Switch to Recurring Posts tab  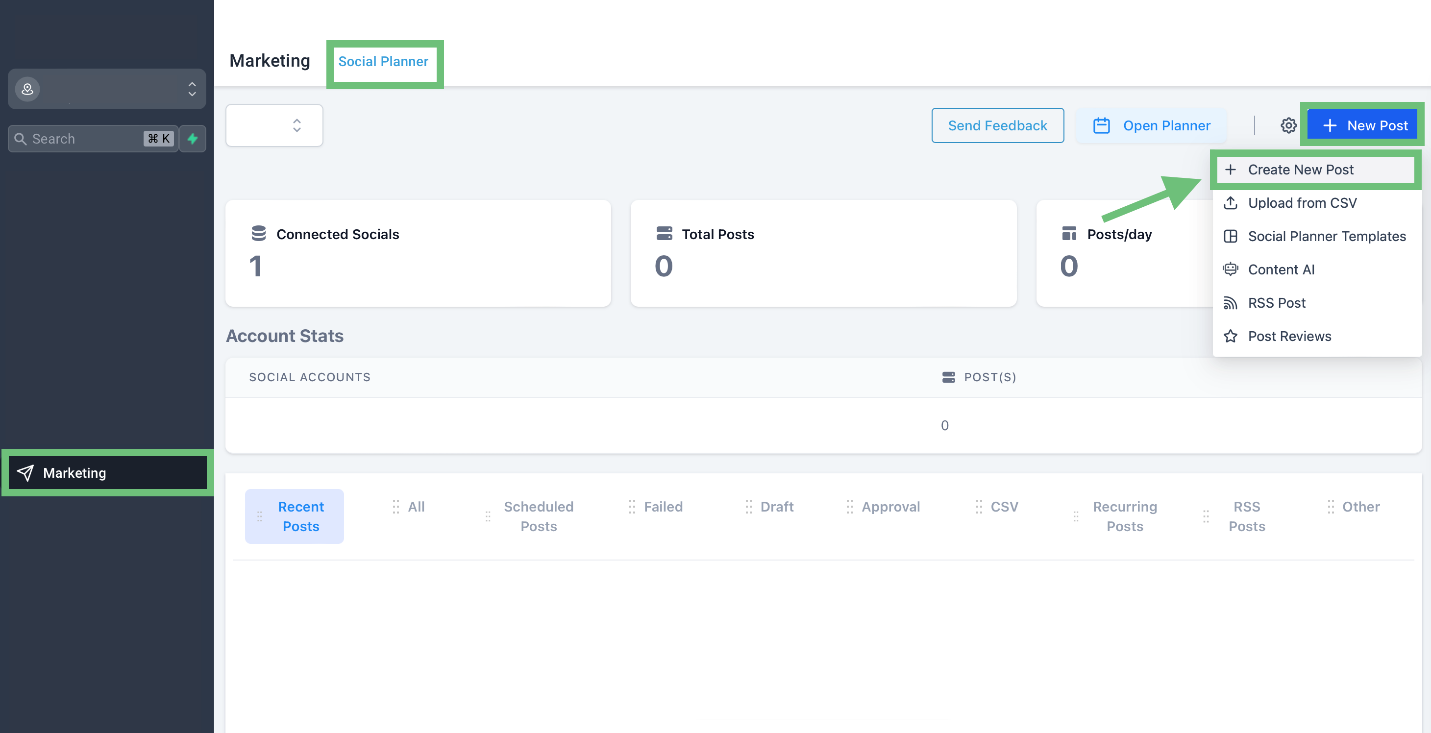tap(1124, 516)
